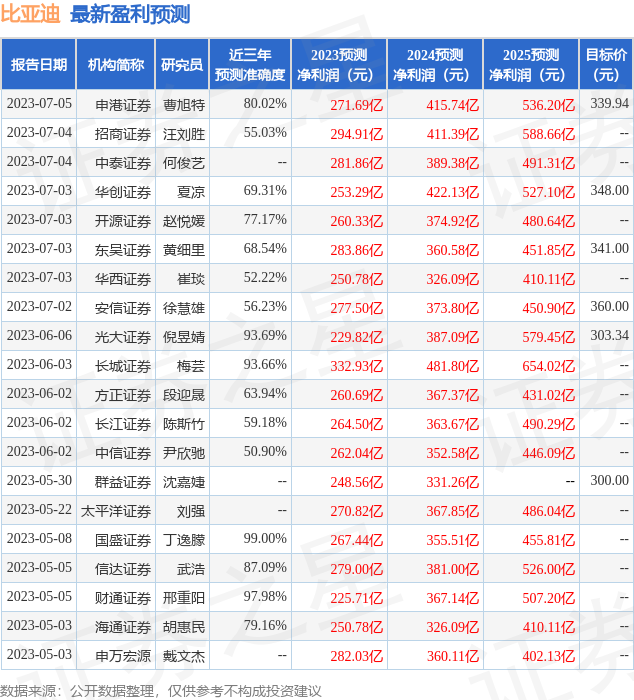Click the 近三年预测准确度 column header
The height and width of the screenshot is (700, 634).
click(x=250, y=65)
